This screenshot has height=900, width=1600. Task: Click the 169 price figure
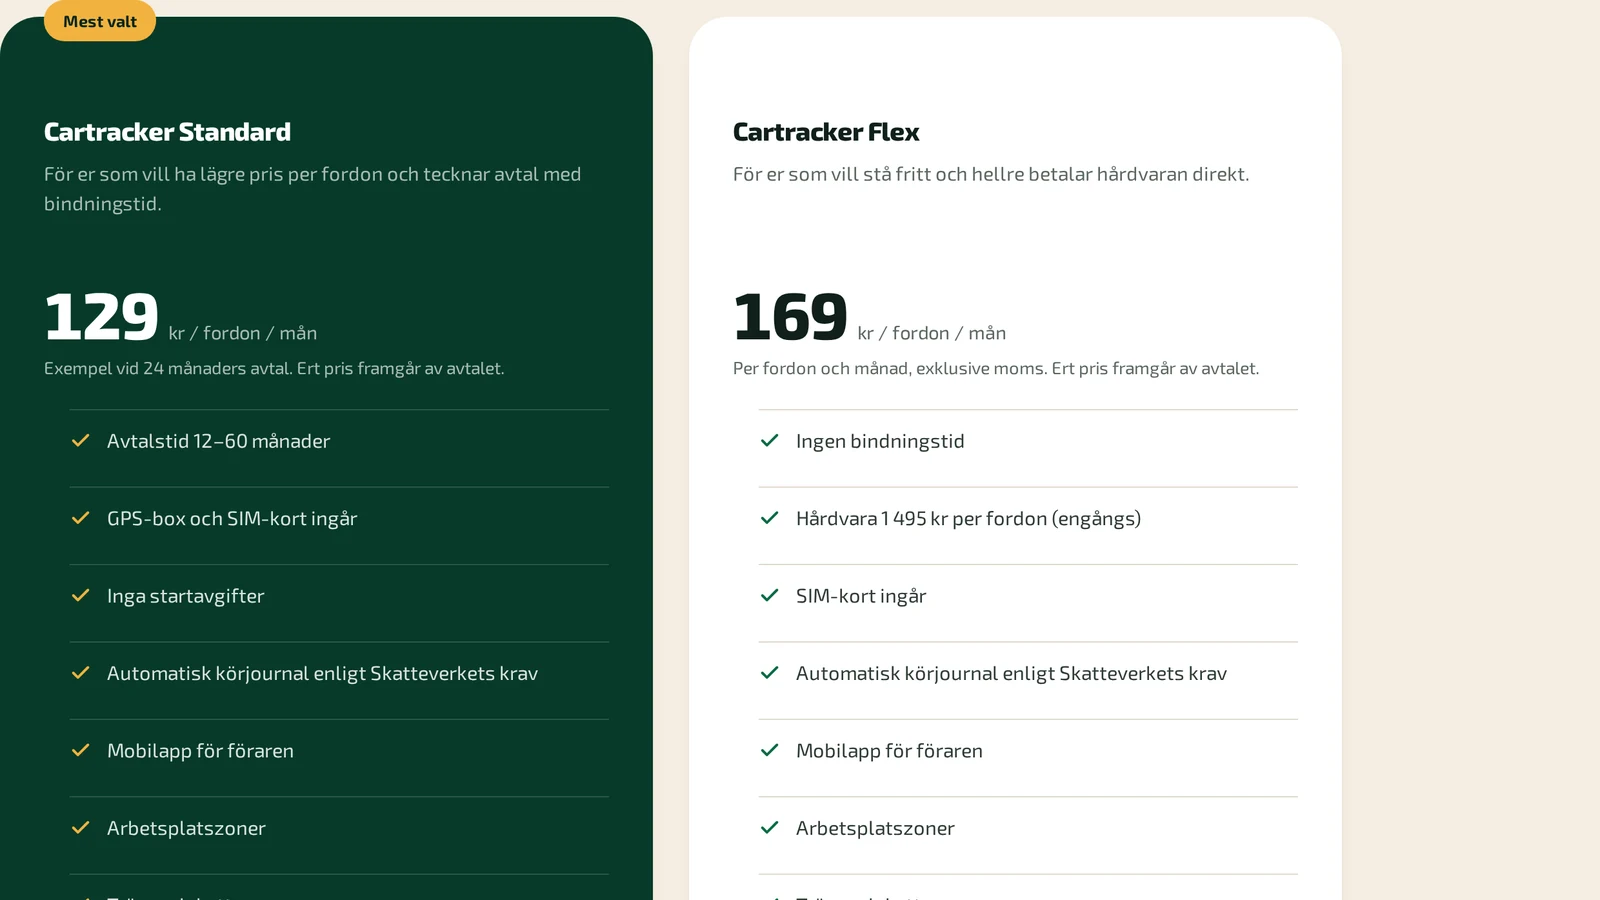tap(790, 317)
